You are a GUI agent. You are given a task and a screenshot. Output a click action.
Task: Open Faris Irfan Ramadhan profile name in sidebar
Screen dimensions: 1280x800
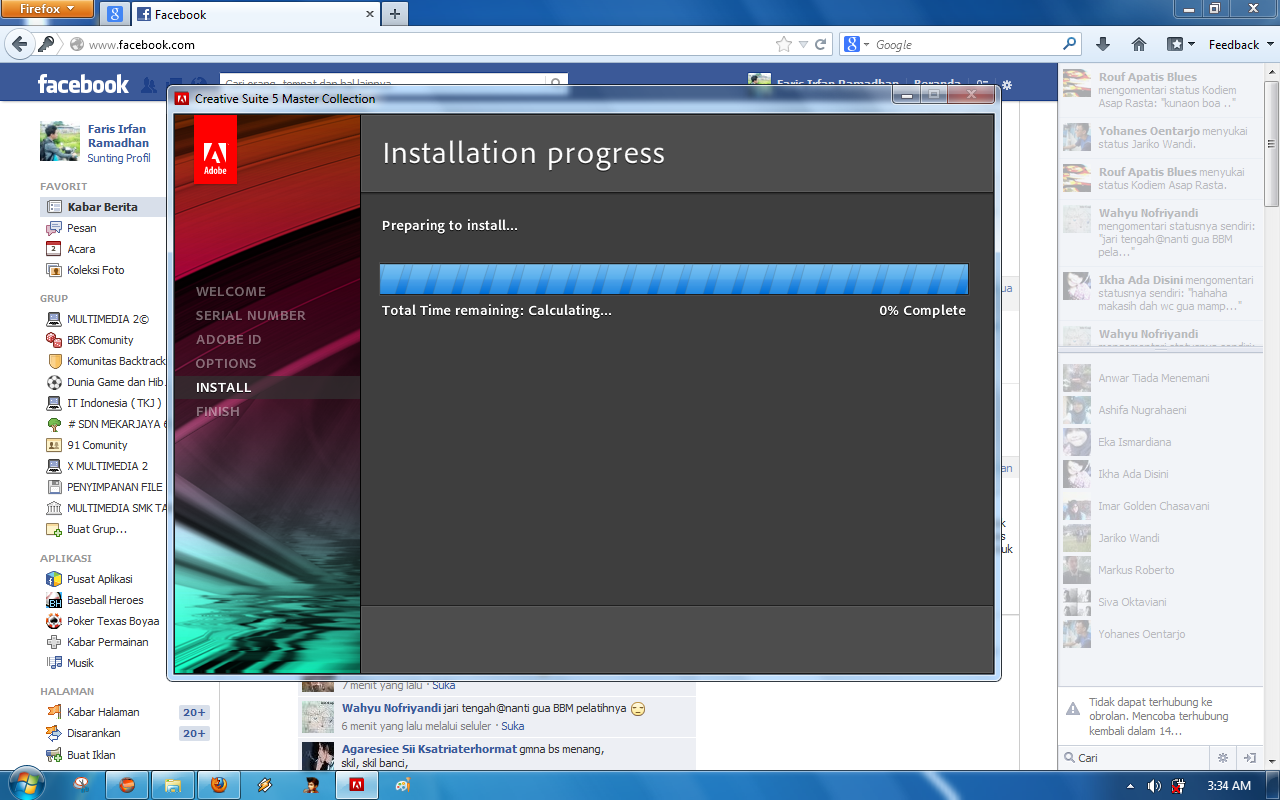coord(117,136)
